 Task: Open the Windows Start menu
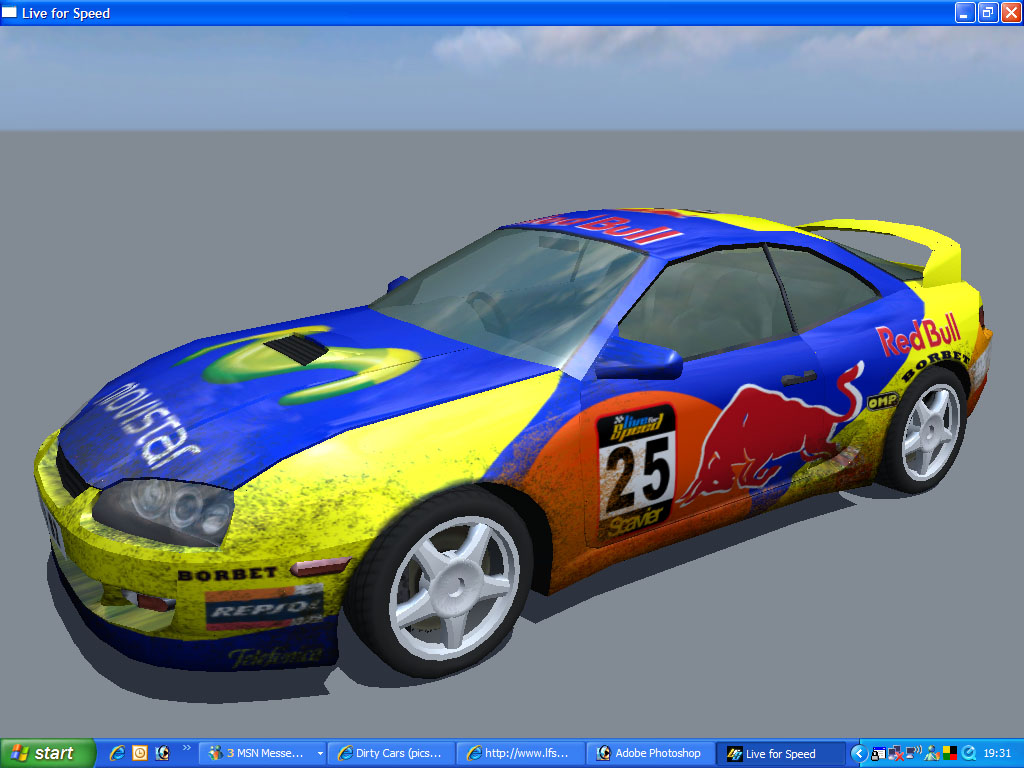click(x=47, y=753)
